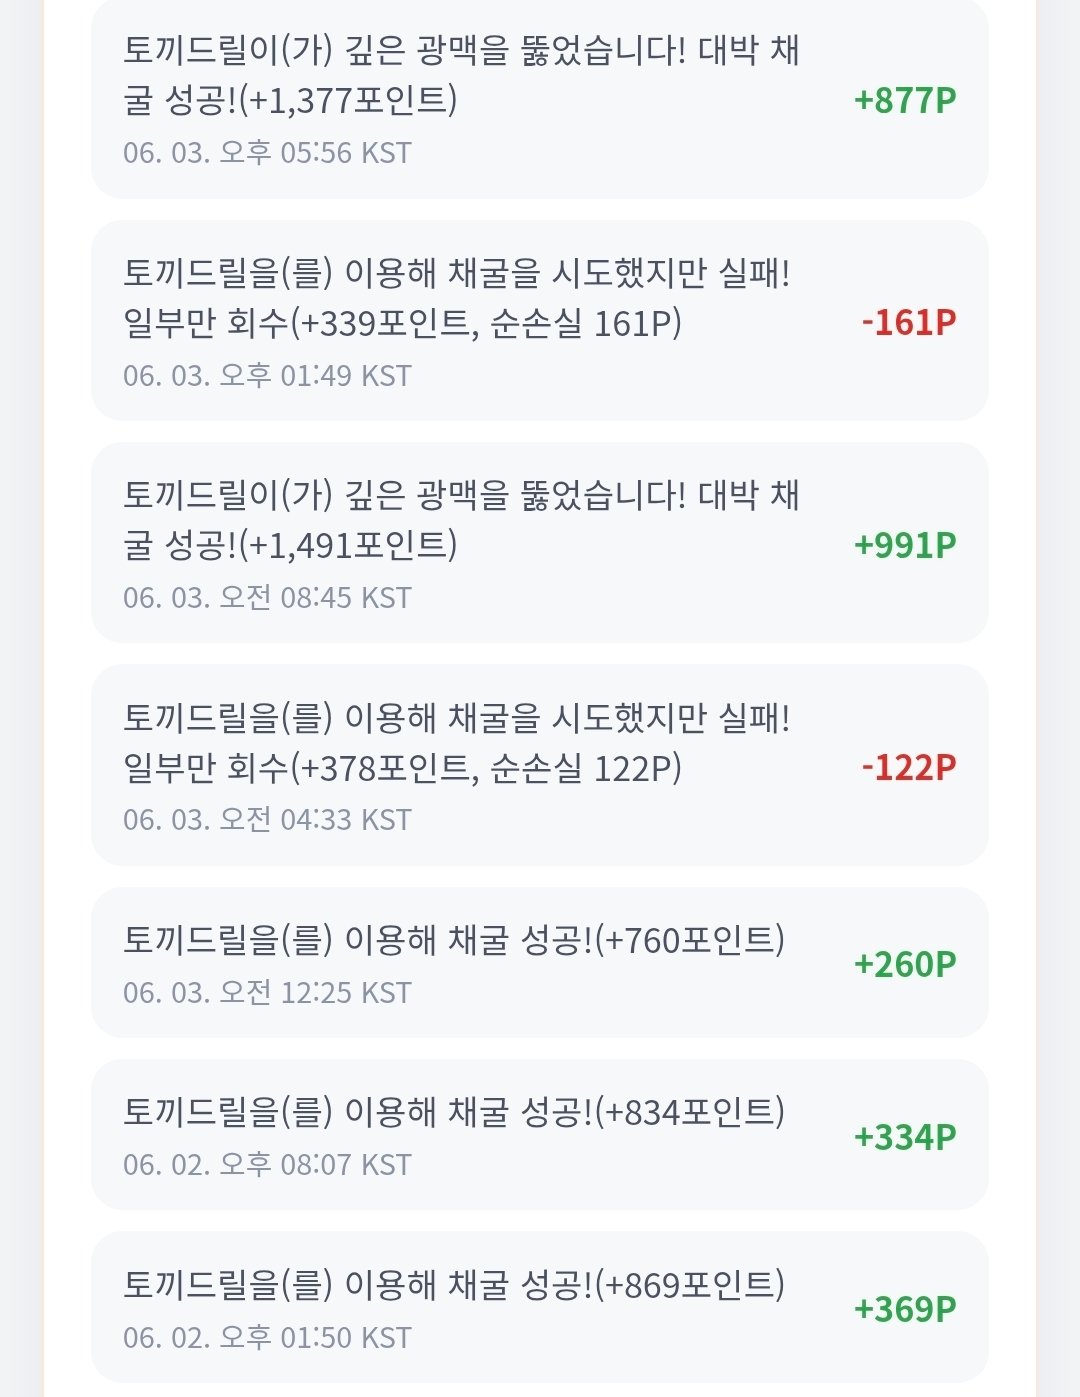The height and width of the screenshot is (1397, 1080).
Task: Click the 06. 03. 오전 08:45 KST timestamp
Action: pos(267,598)
